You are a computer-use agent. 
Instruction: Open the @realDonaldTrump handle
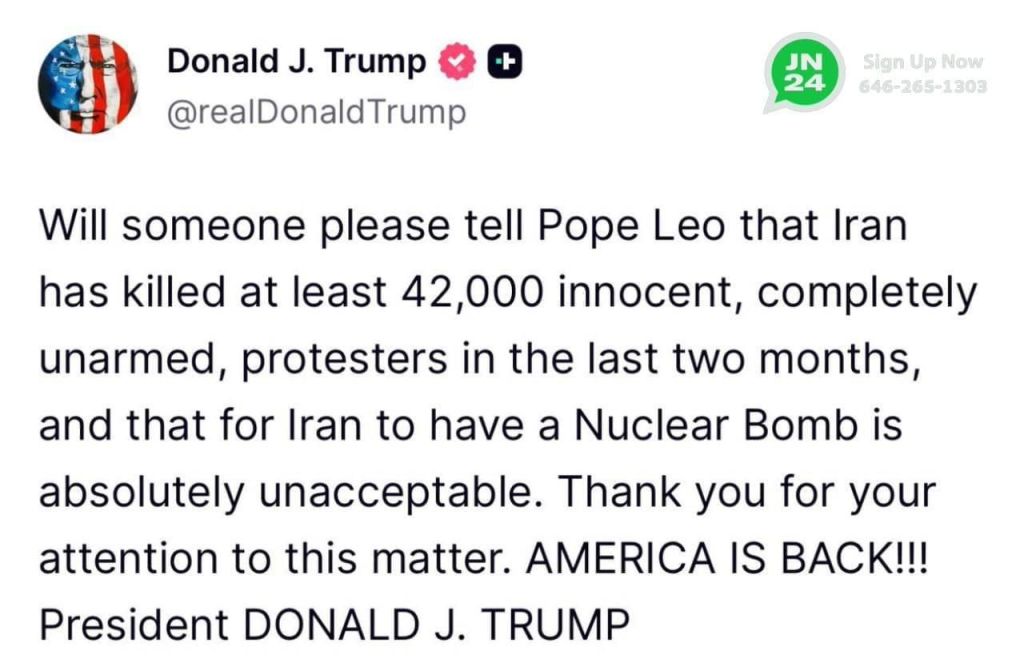tap(315, 112)
